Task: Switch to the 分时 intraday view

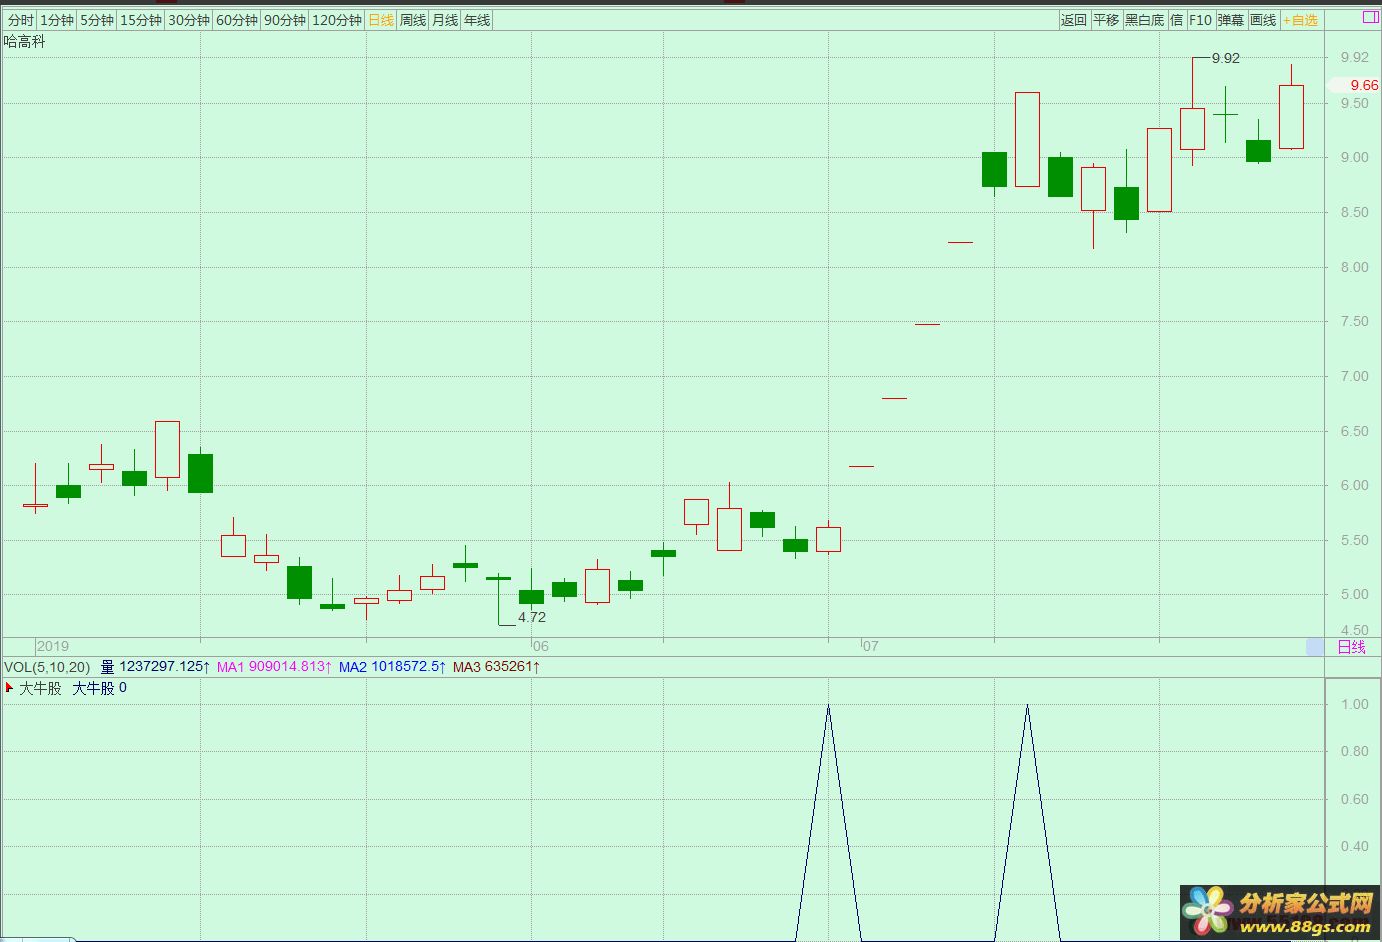Action: click(x=20, y=20)
